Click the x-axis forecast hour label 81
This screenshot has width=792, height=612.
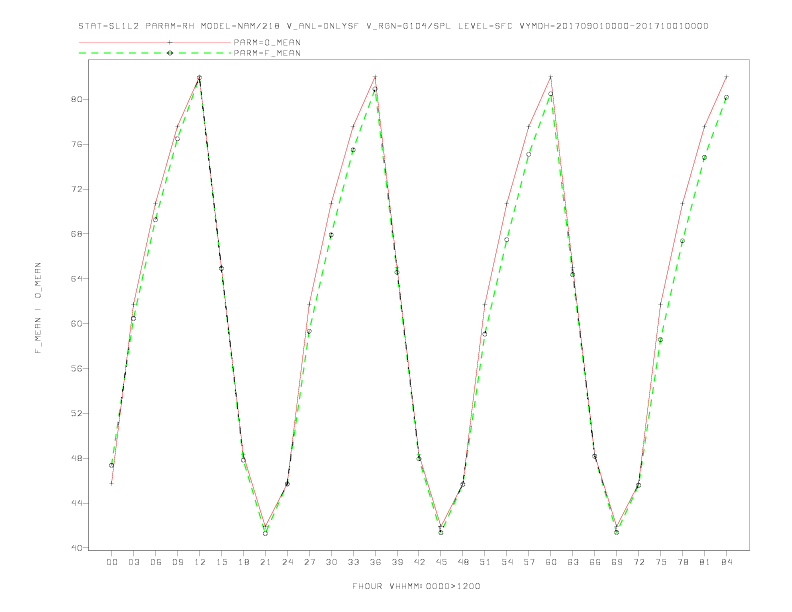(x=705, y=562)
